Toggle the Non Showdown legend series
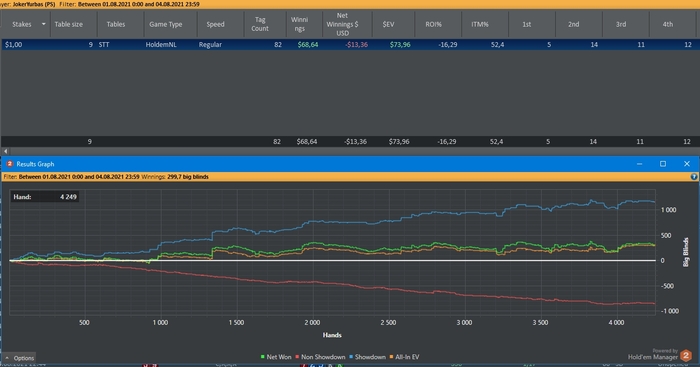The image size is (700, 367). tap(320, 357)
